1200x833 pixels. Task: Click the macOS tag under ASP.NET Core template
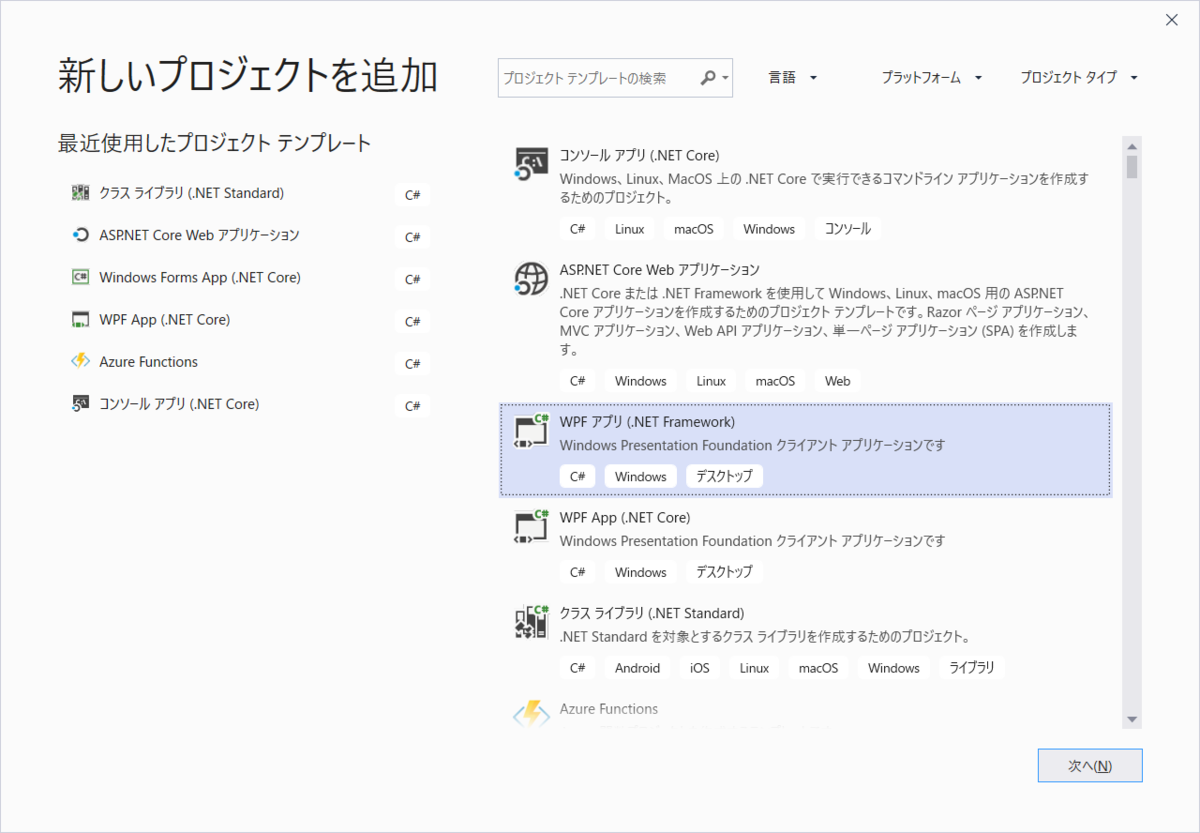coord(775,381)
